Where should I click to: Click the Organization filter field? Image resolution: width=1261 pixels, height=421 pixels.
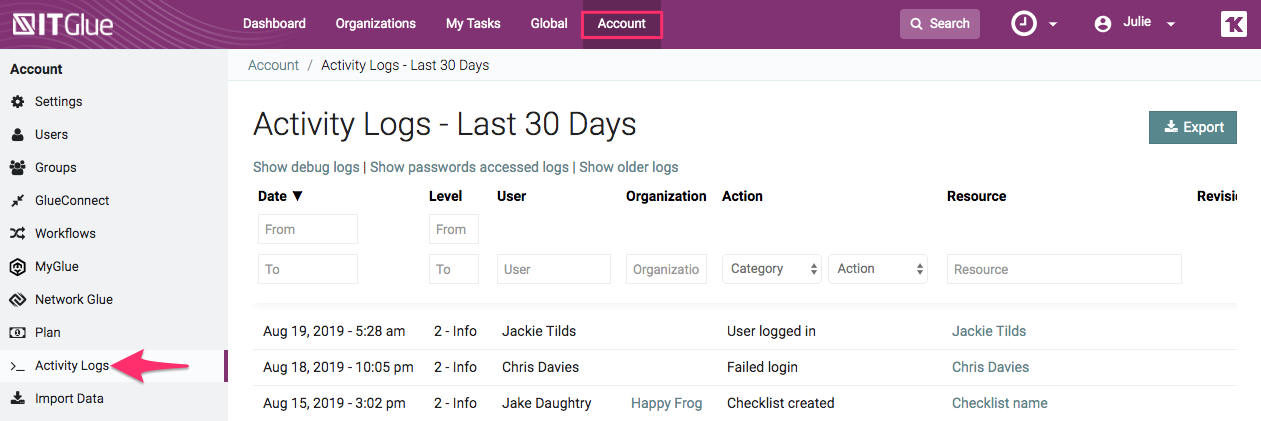pos(666,269)
